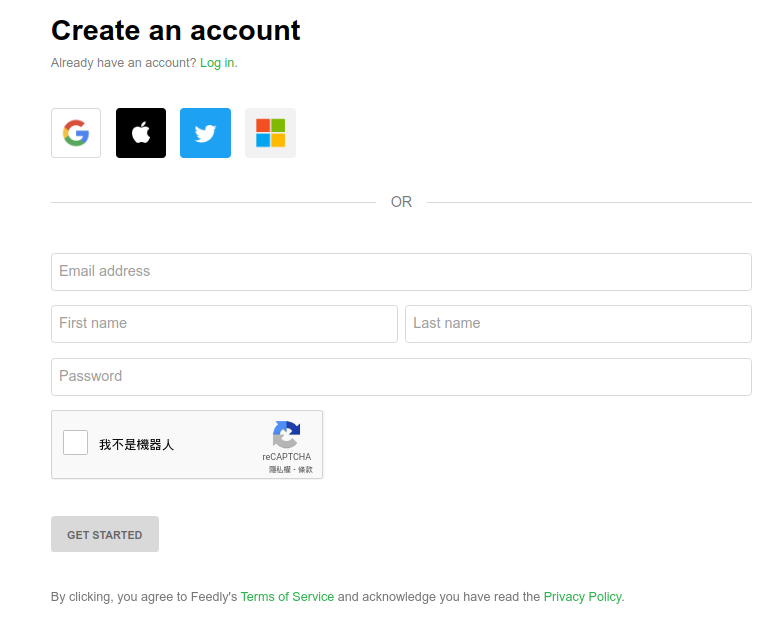Choose the Apple sign-up icon
Viewport: 781px width, 639px height.
point(141,133)
